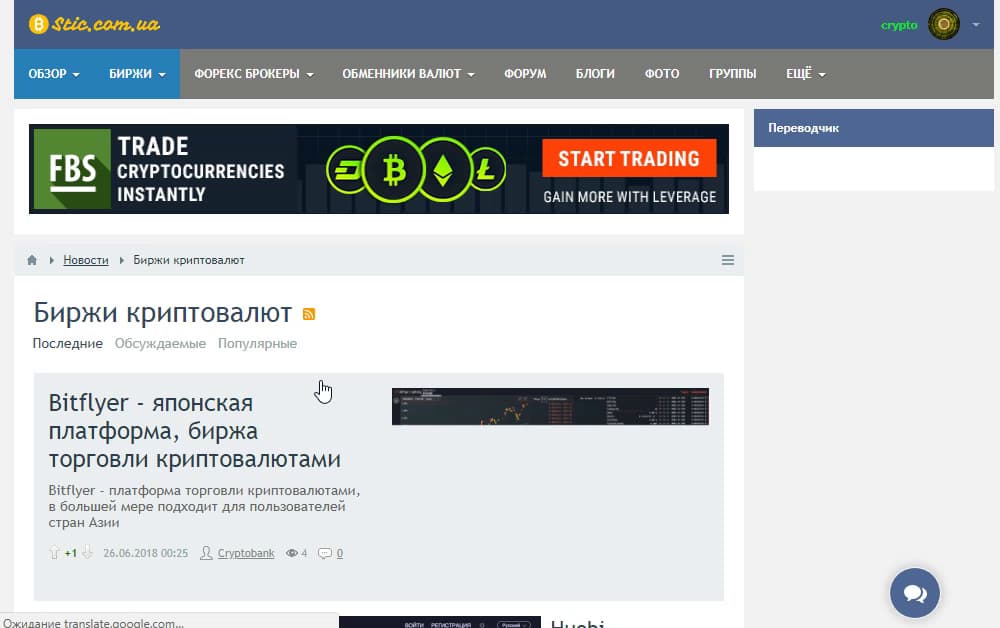This screenshot has height=628, width=1000.
Task: Click the Bitflyer comments icon
Action: click(x=325, y=553)
